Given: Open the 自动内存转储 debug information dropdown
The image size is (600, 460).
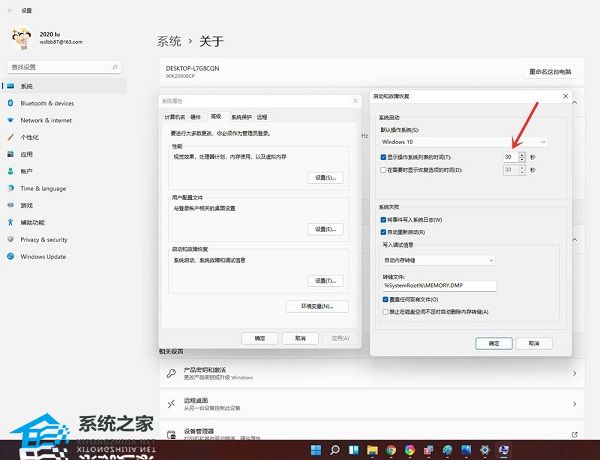Looking at the screenshot, I should click(439, 260).
